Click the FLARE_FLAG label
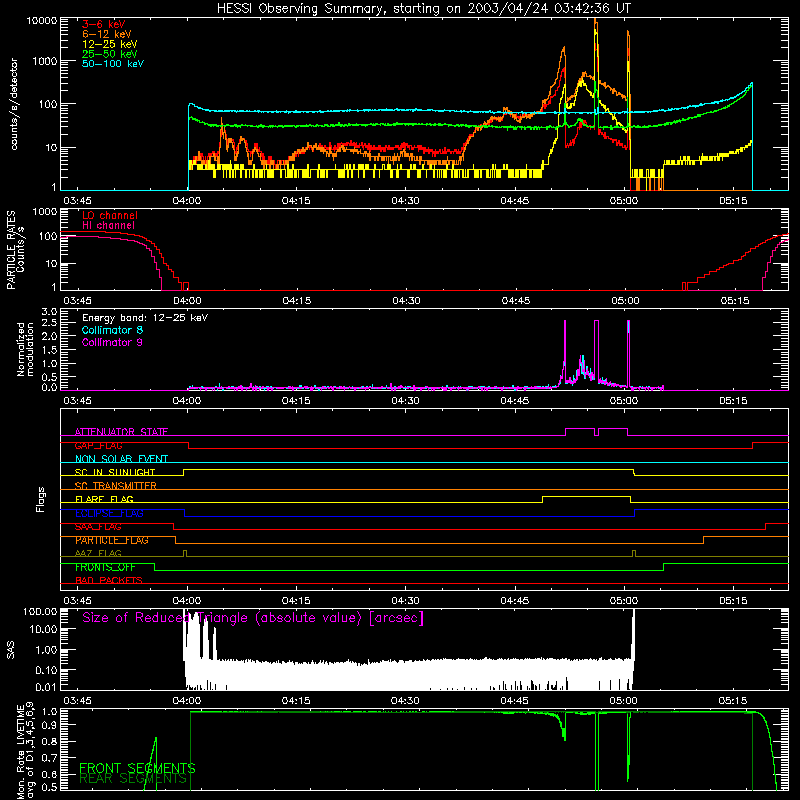The image size is (800, 800). tap(104, 499)
